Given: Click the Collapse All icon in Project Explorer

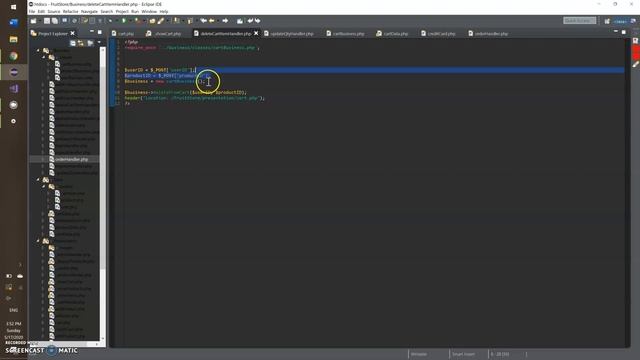Looking at the screenshot, I should (x=73, y=43).
